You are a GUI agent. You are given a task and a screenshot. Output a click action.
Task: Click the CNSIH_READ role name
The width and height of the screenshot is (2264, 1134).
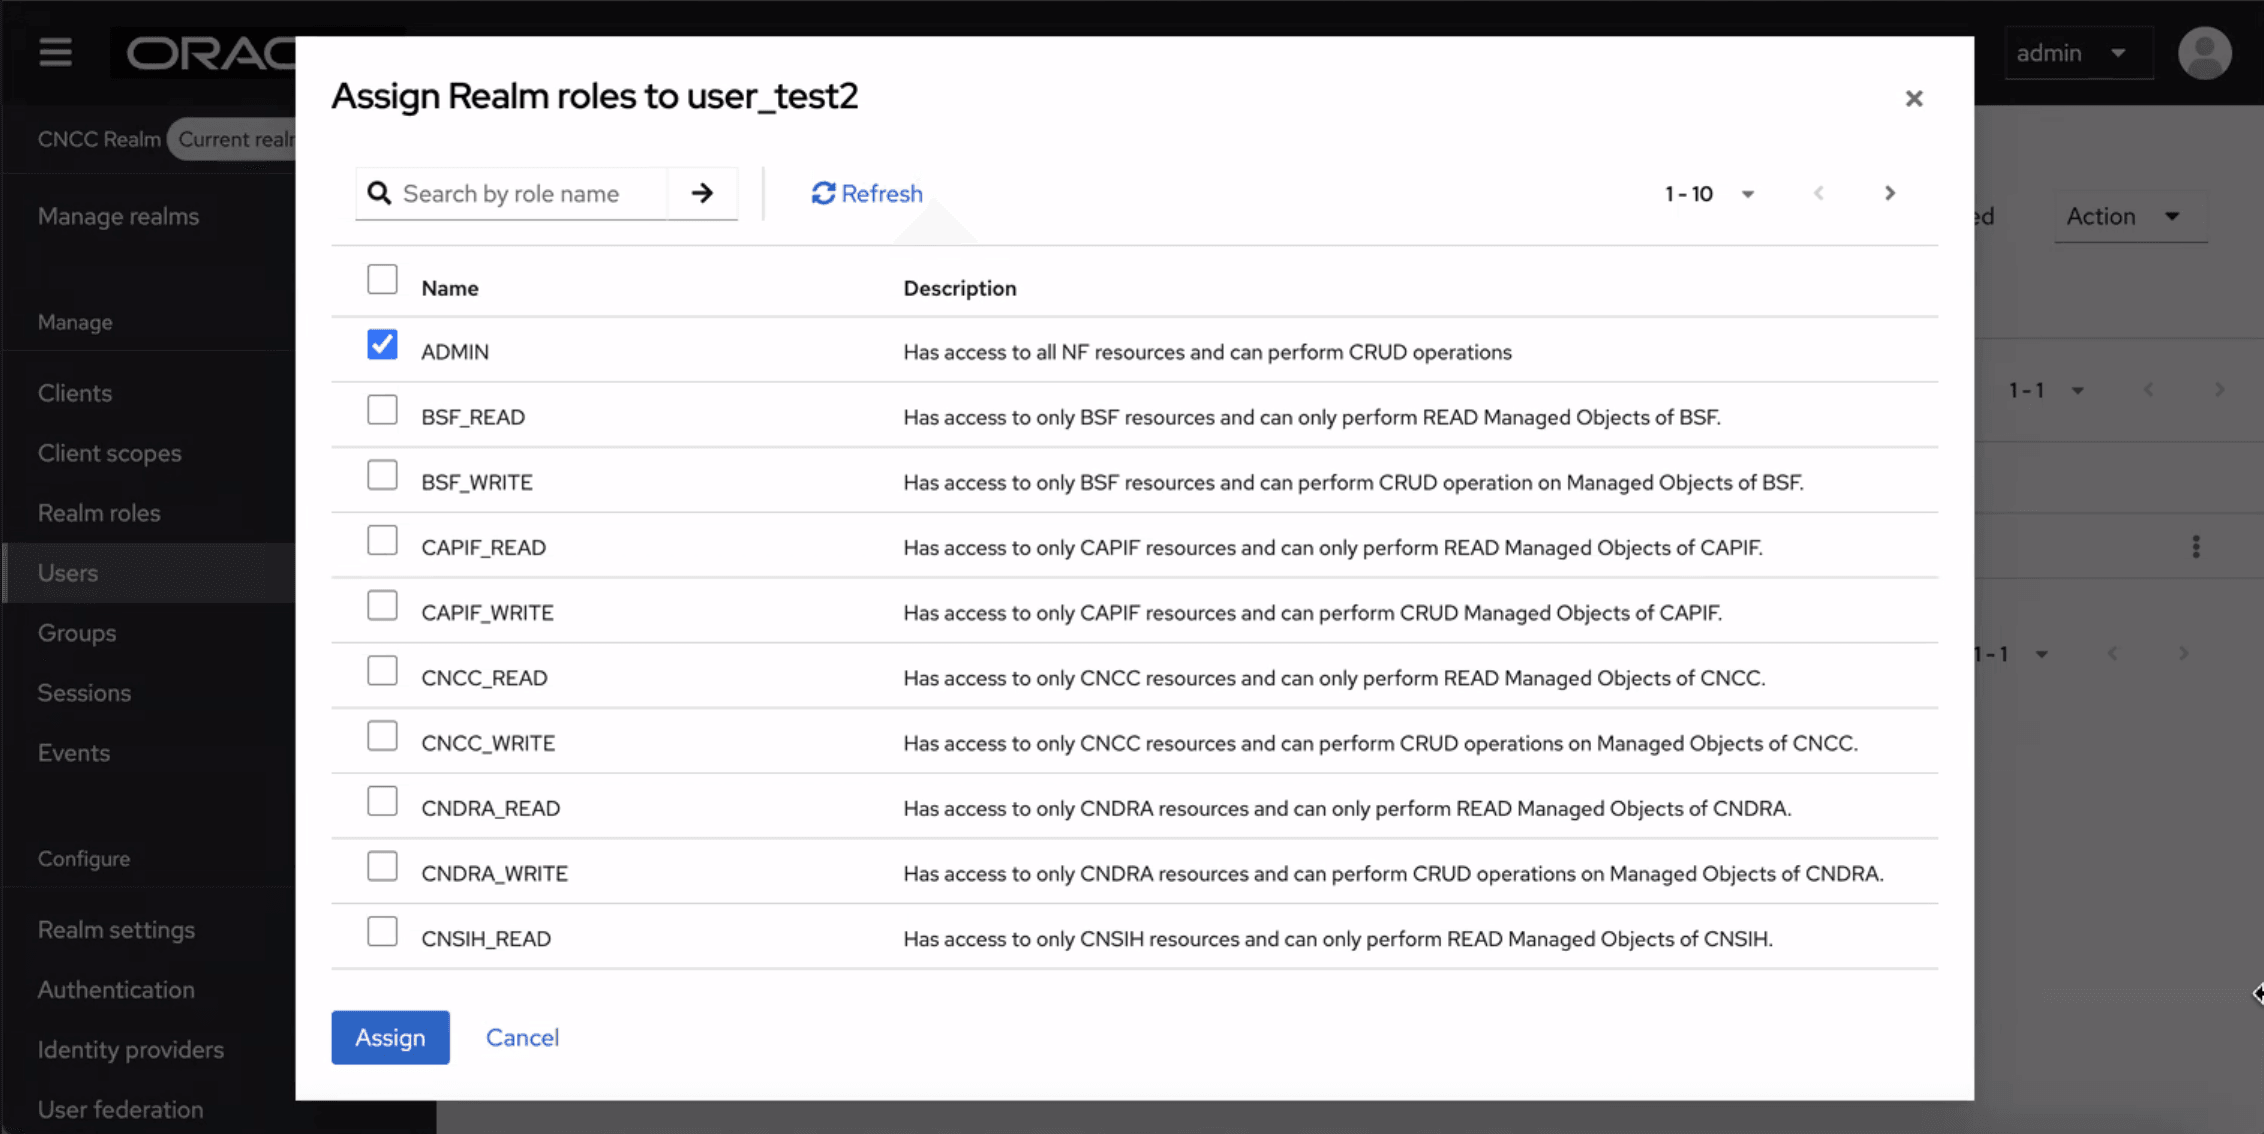486,939
